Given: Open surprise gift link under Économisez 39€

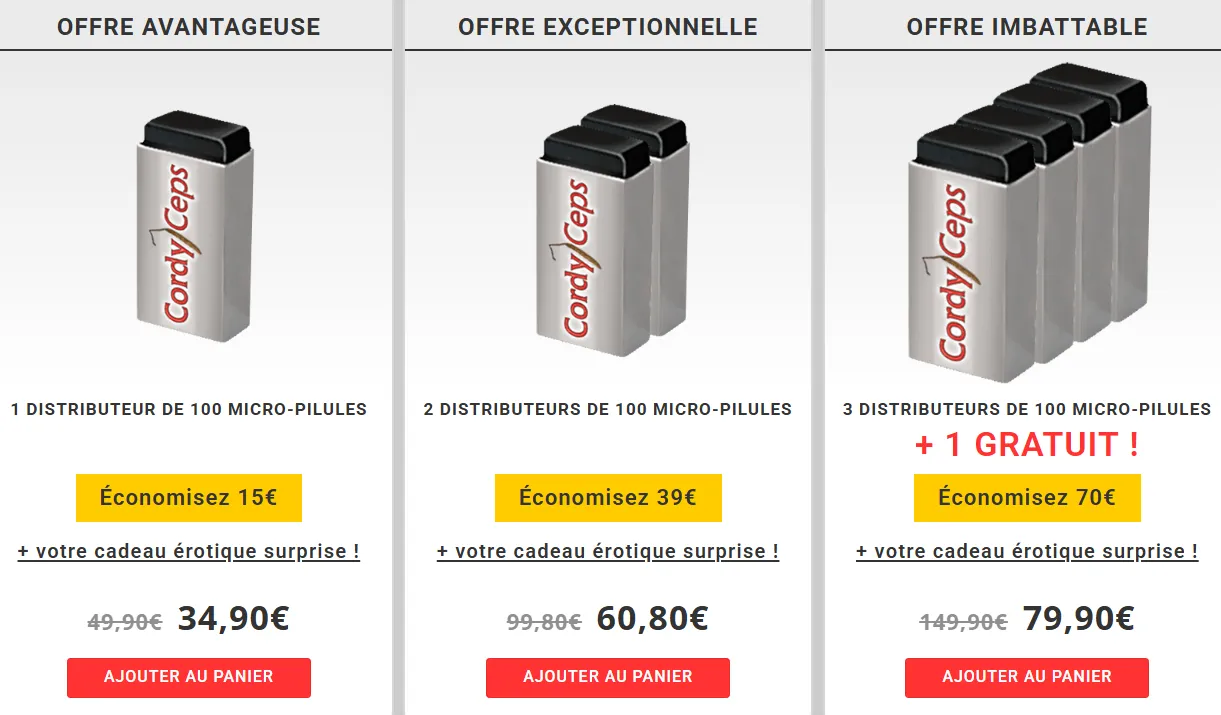Looking at the screenshot, I should 607,551.
